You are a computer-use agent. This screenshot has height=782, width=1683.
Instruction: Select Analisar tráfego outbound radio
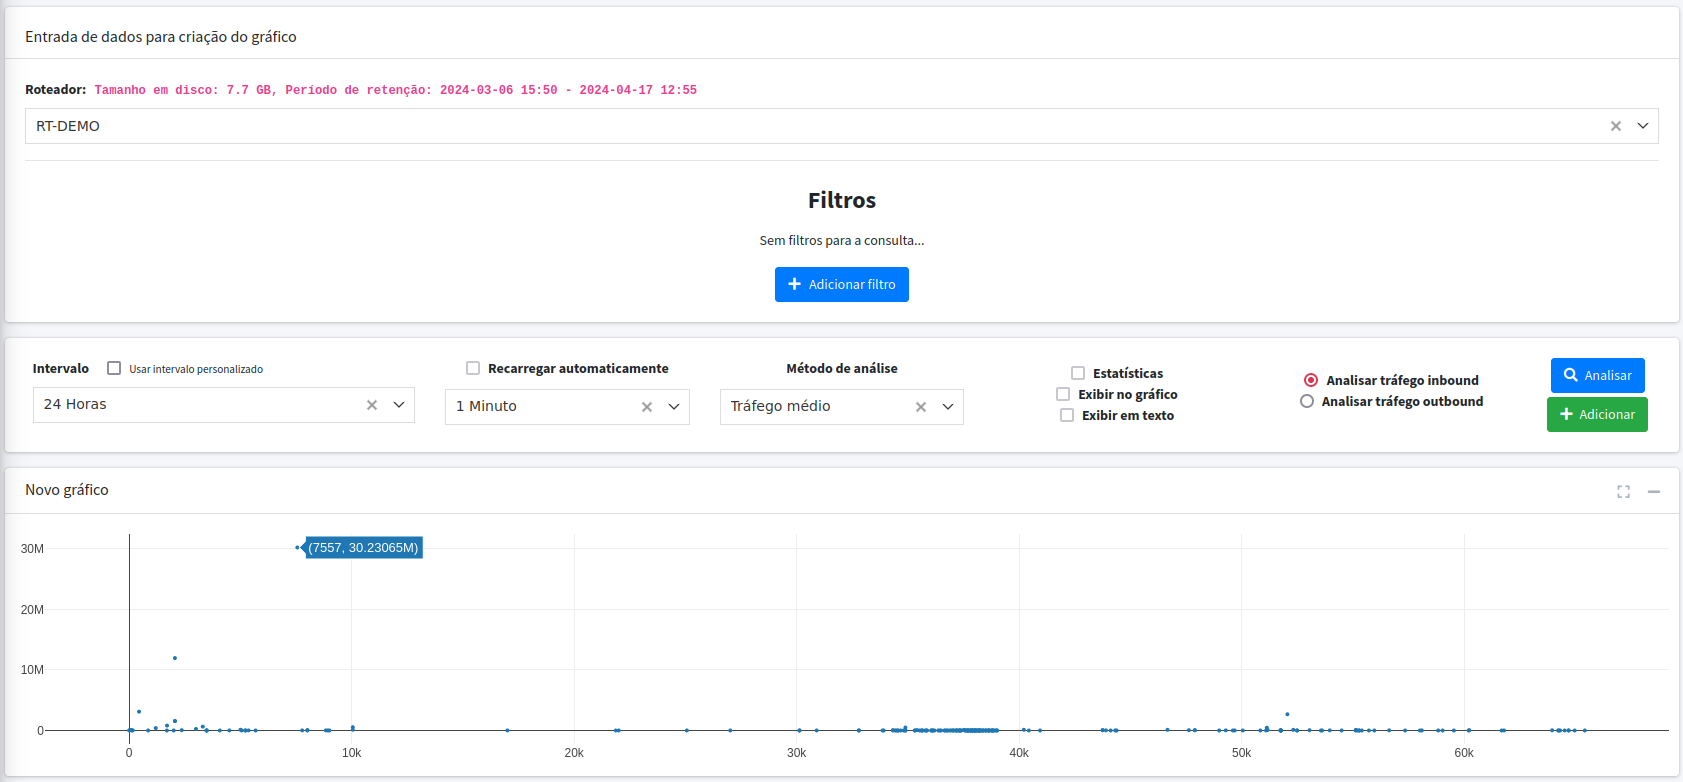point(1307,401)
